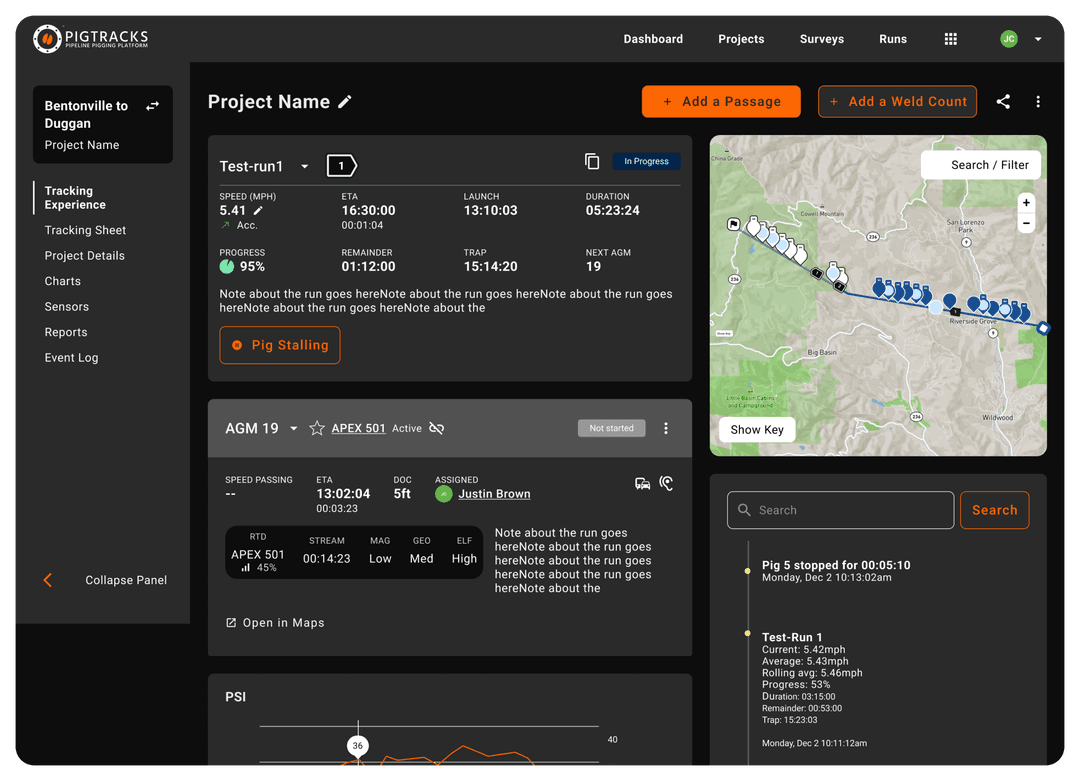The image size is (1080, 781).
Task: Mute notifications for APEX 501
Action: [x=435, y=429]
